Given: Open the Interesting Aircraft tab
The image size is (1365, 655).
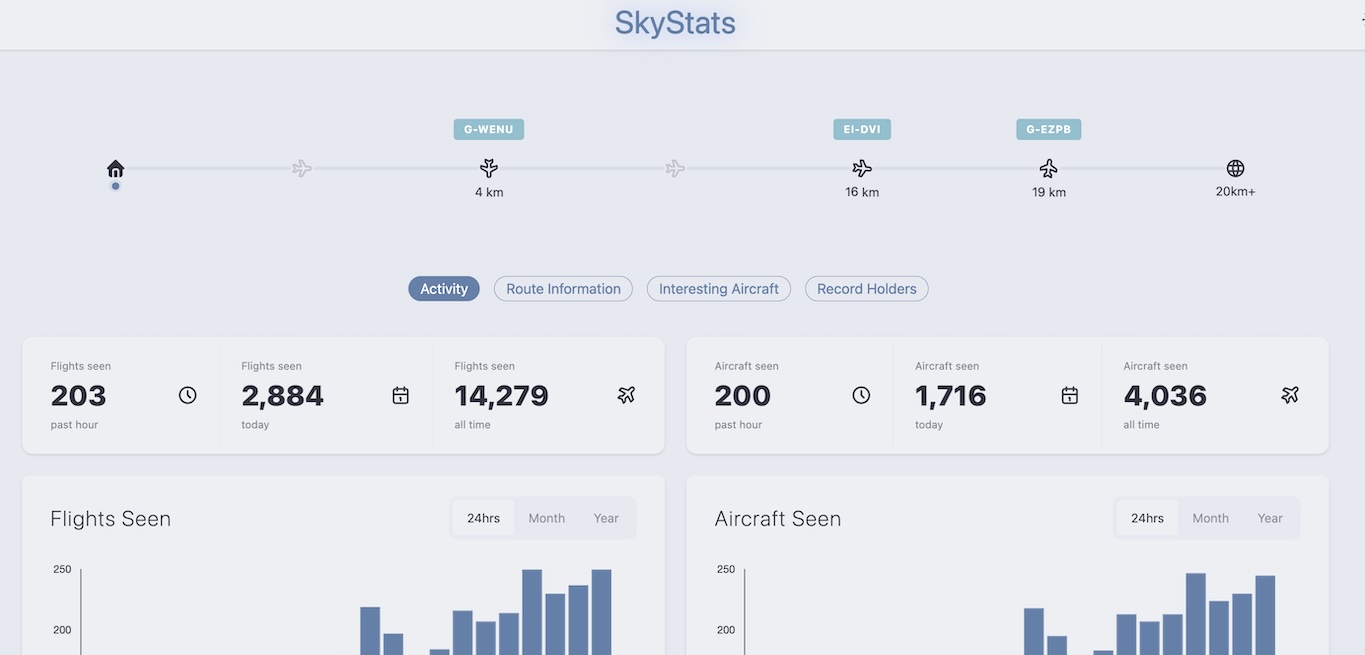Looking at the screenshot, I should [x=718, y=289].
